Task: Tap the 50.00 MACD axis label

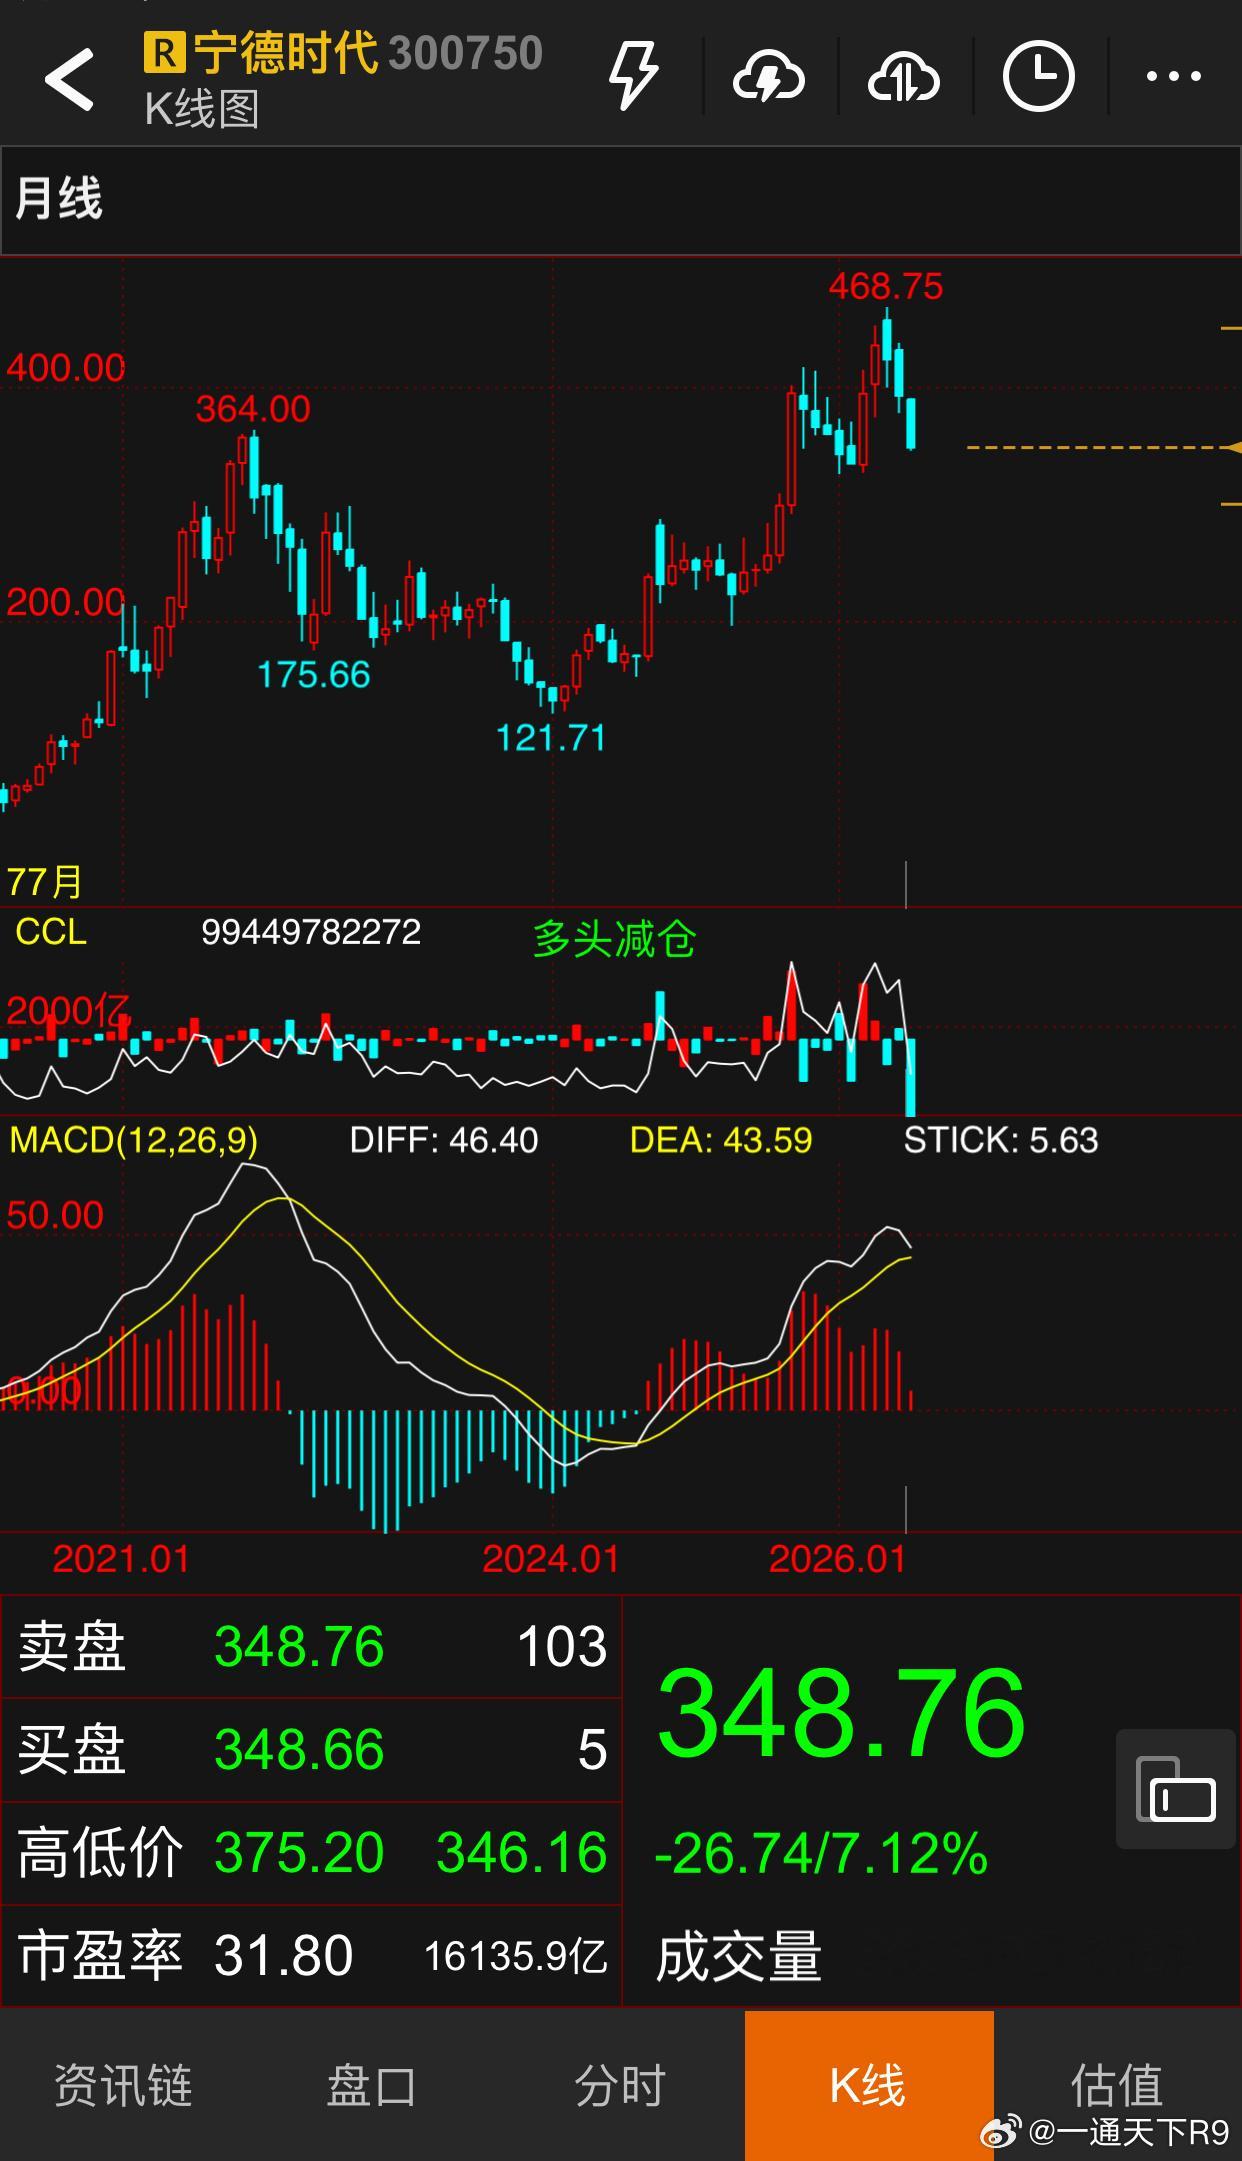Action: click(55, 1215)
